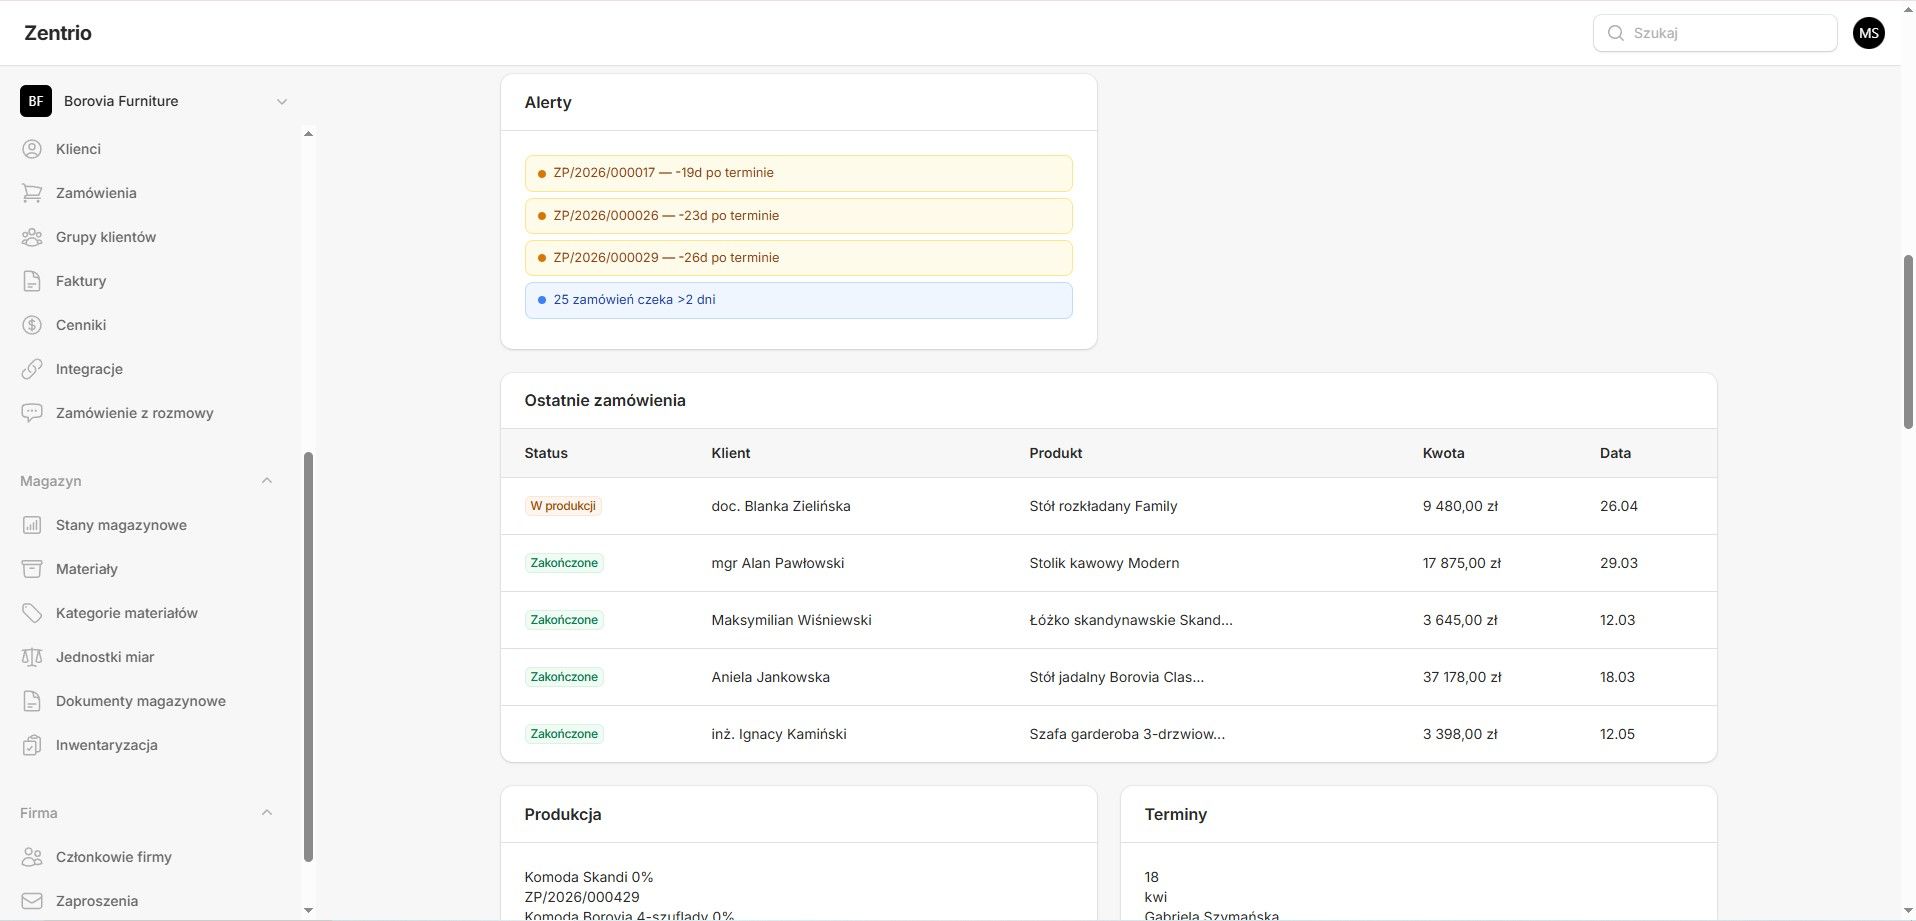The height and width of the screenshot is (921, 1916).
Task: Click the Szukaj search field
Action: pyautogui.click(x=1714, y=33)
